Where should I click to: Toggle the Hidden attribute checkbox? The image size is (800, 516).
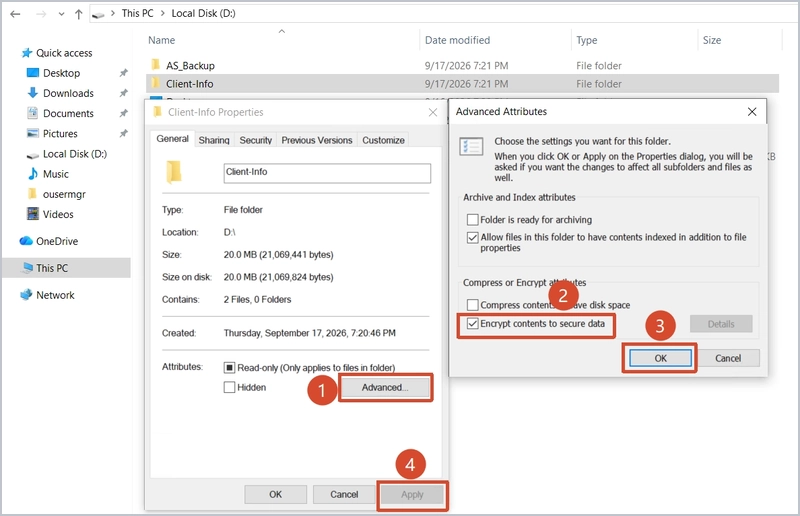(229, 387)
